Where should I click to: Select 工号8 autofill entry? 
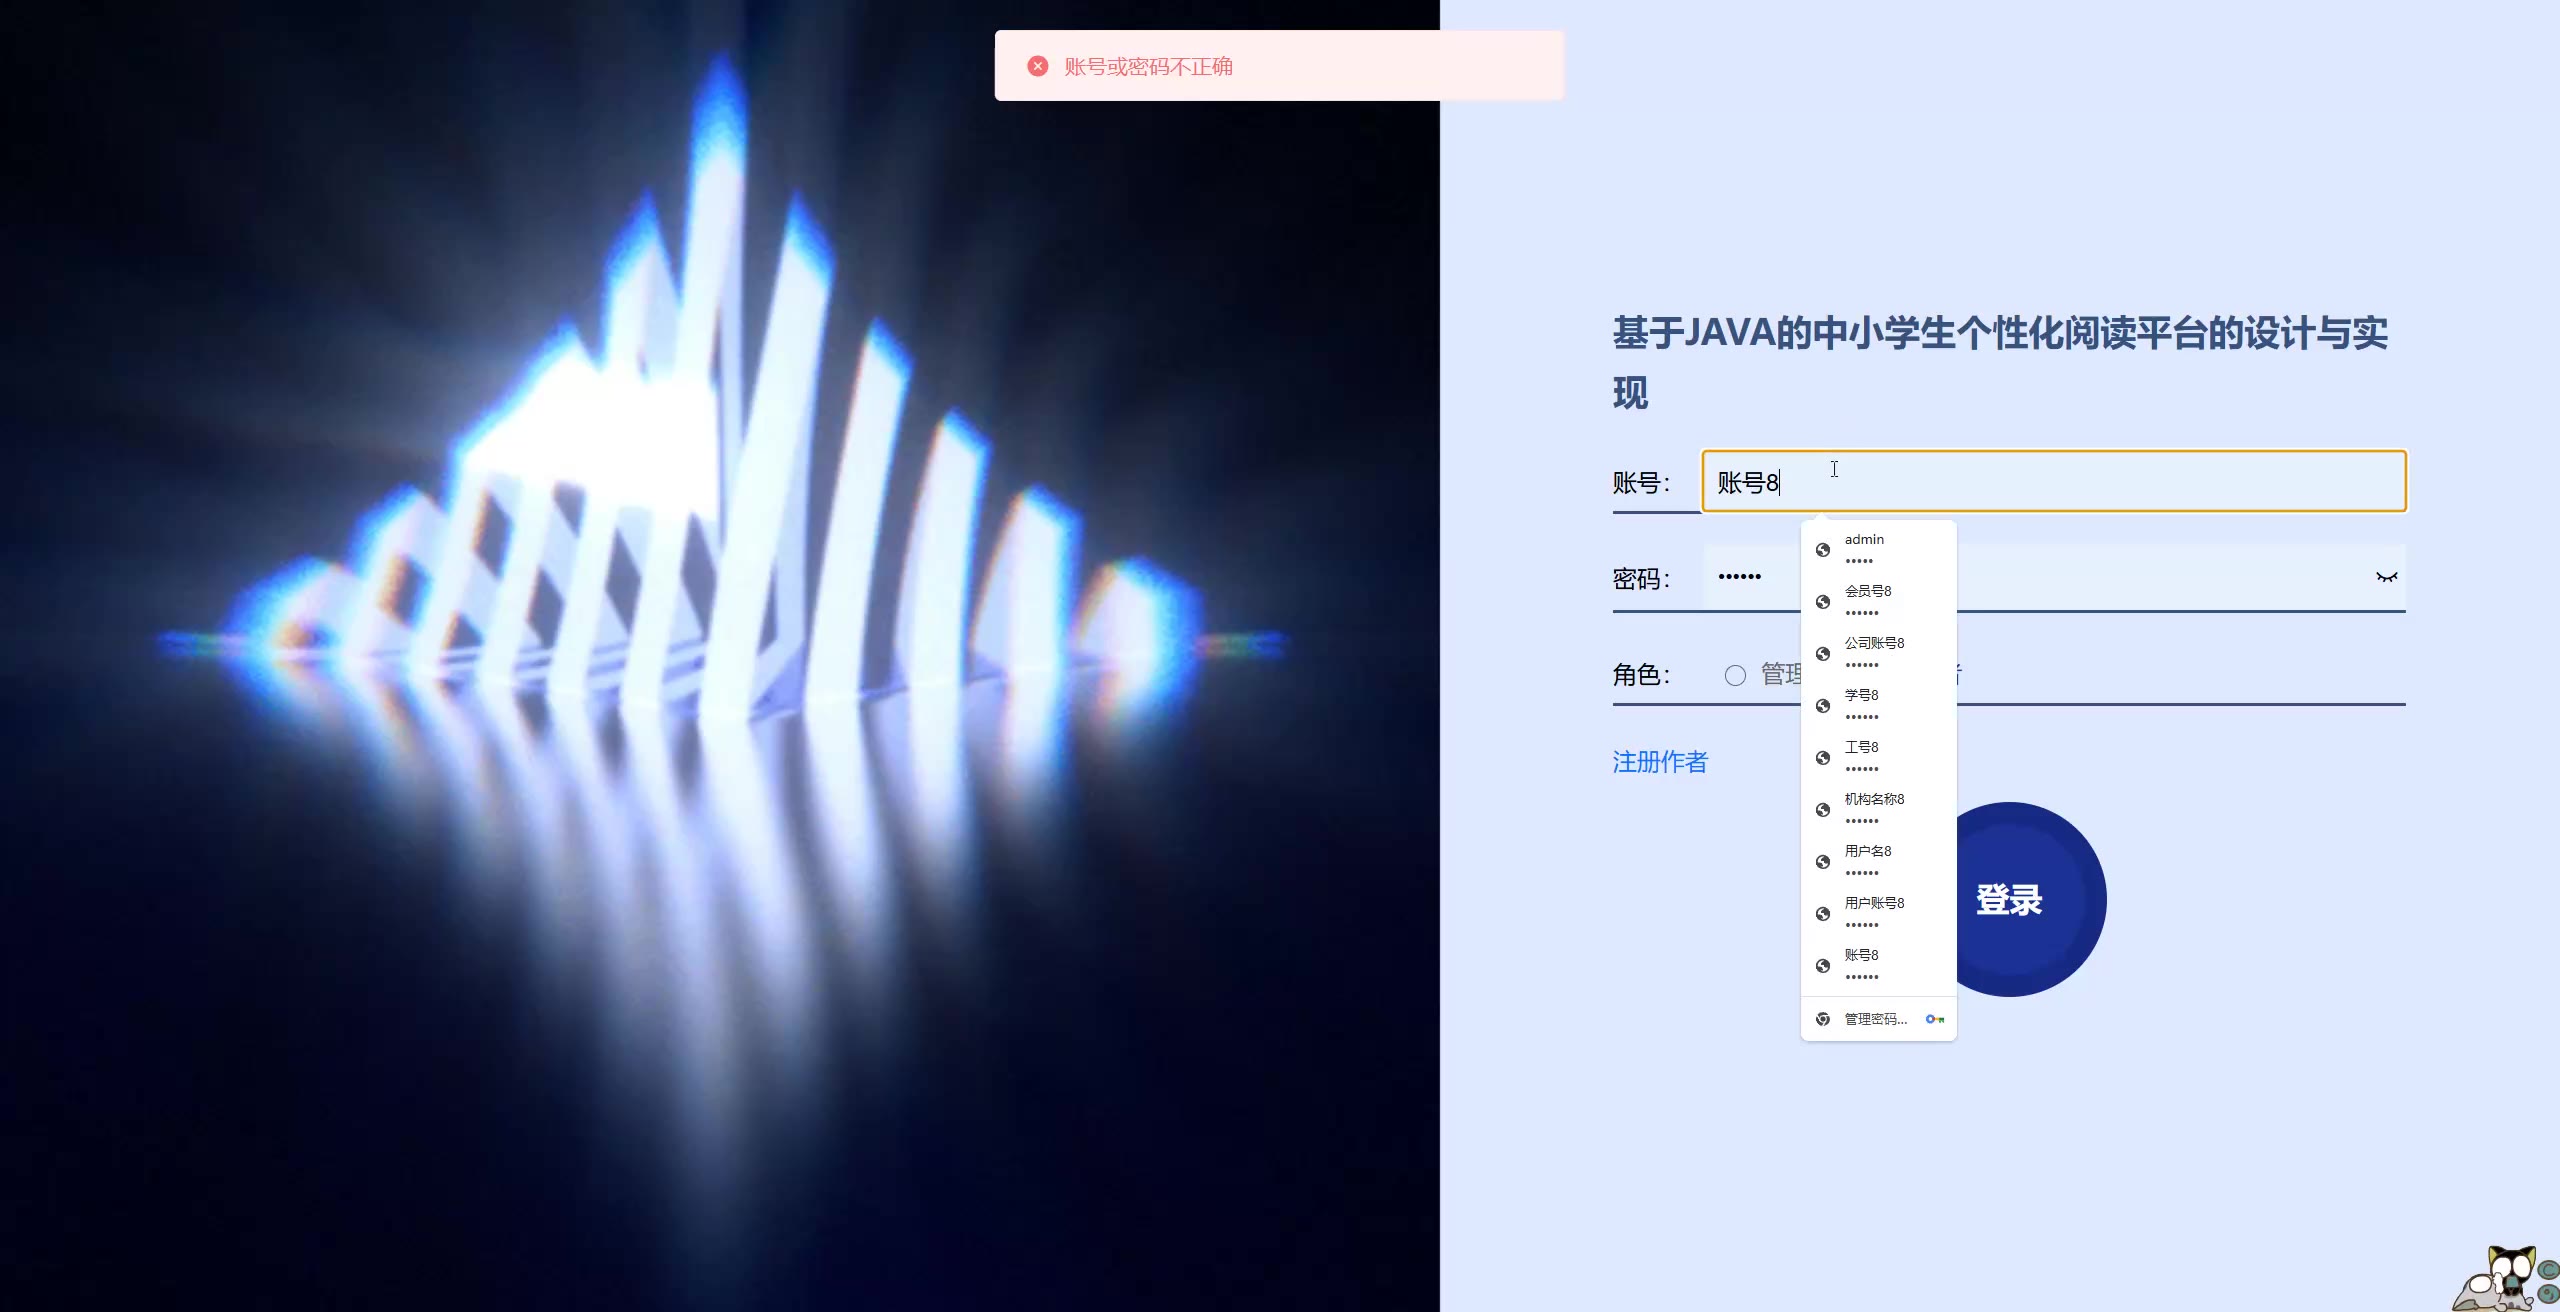[x=1861, y=757]
